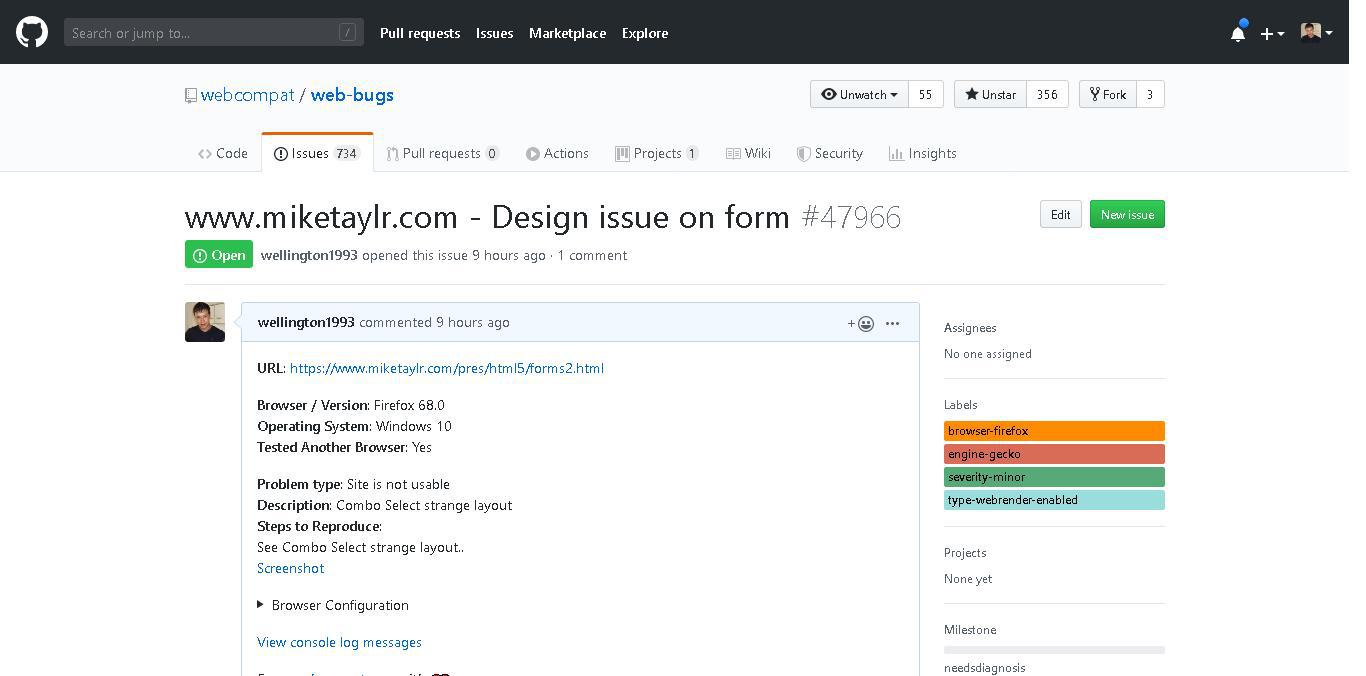Expand Browser Configuration details
Viewport: 1366px width, 676px height.
click(333, 605)
